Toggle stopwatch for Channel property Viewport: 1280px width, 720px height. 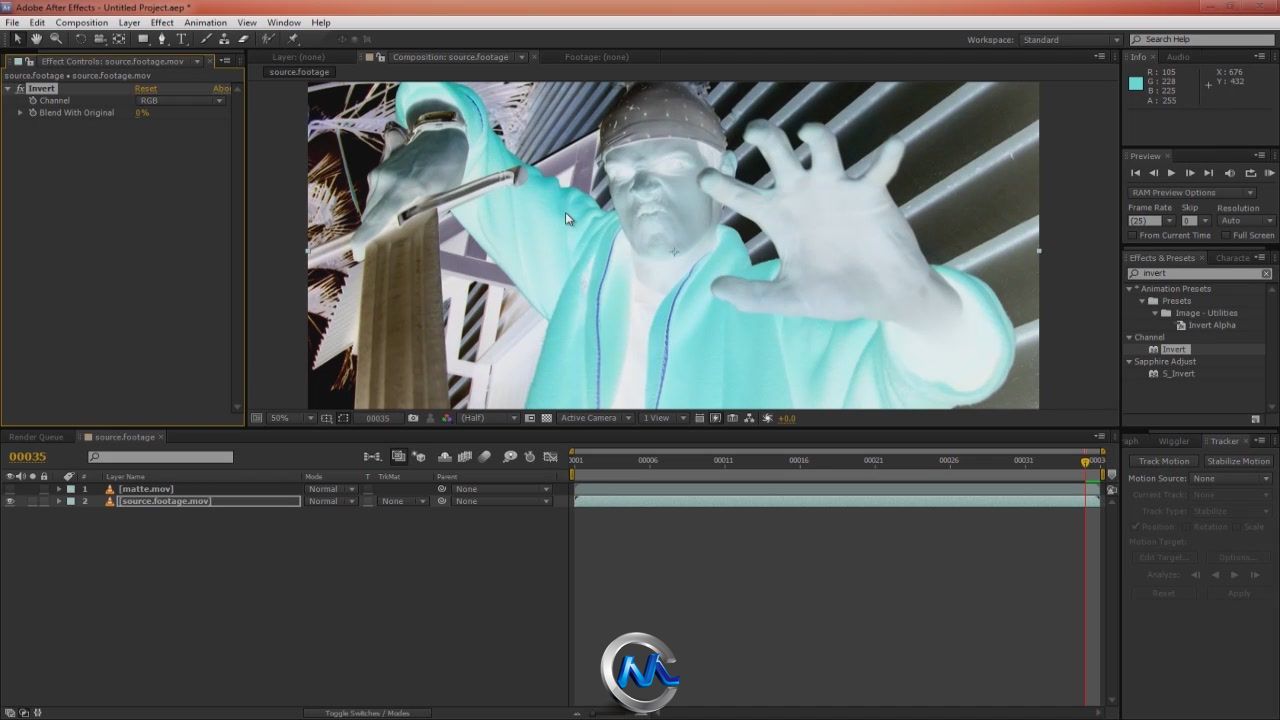click(32, 101)
